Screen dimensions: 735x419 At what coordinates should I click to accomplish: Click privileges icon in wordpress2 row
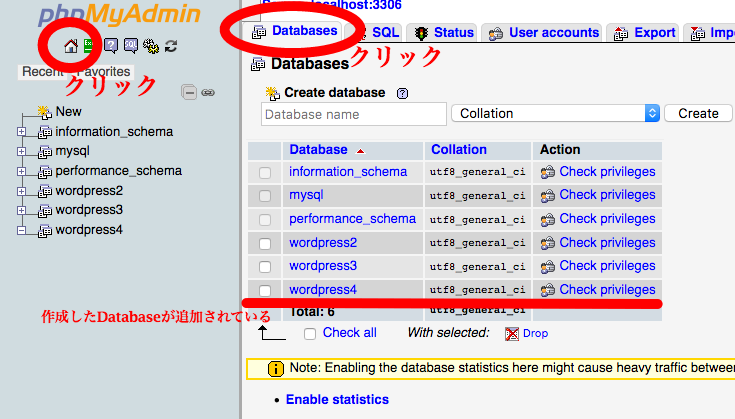[548, 243]
